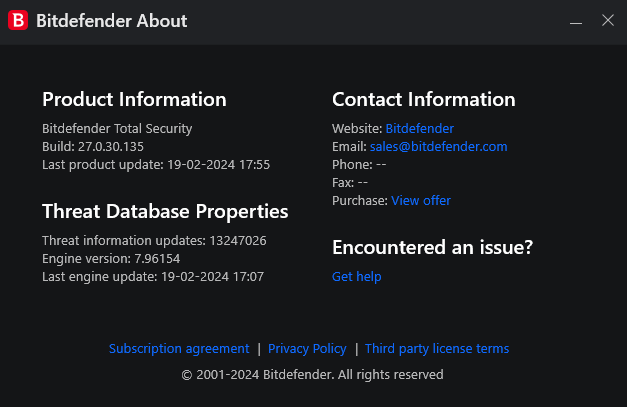Click the Last product update line

tap(156, 164)
